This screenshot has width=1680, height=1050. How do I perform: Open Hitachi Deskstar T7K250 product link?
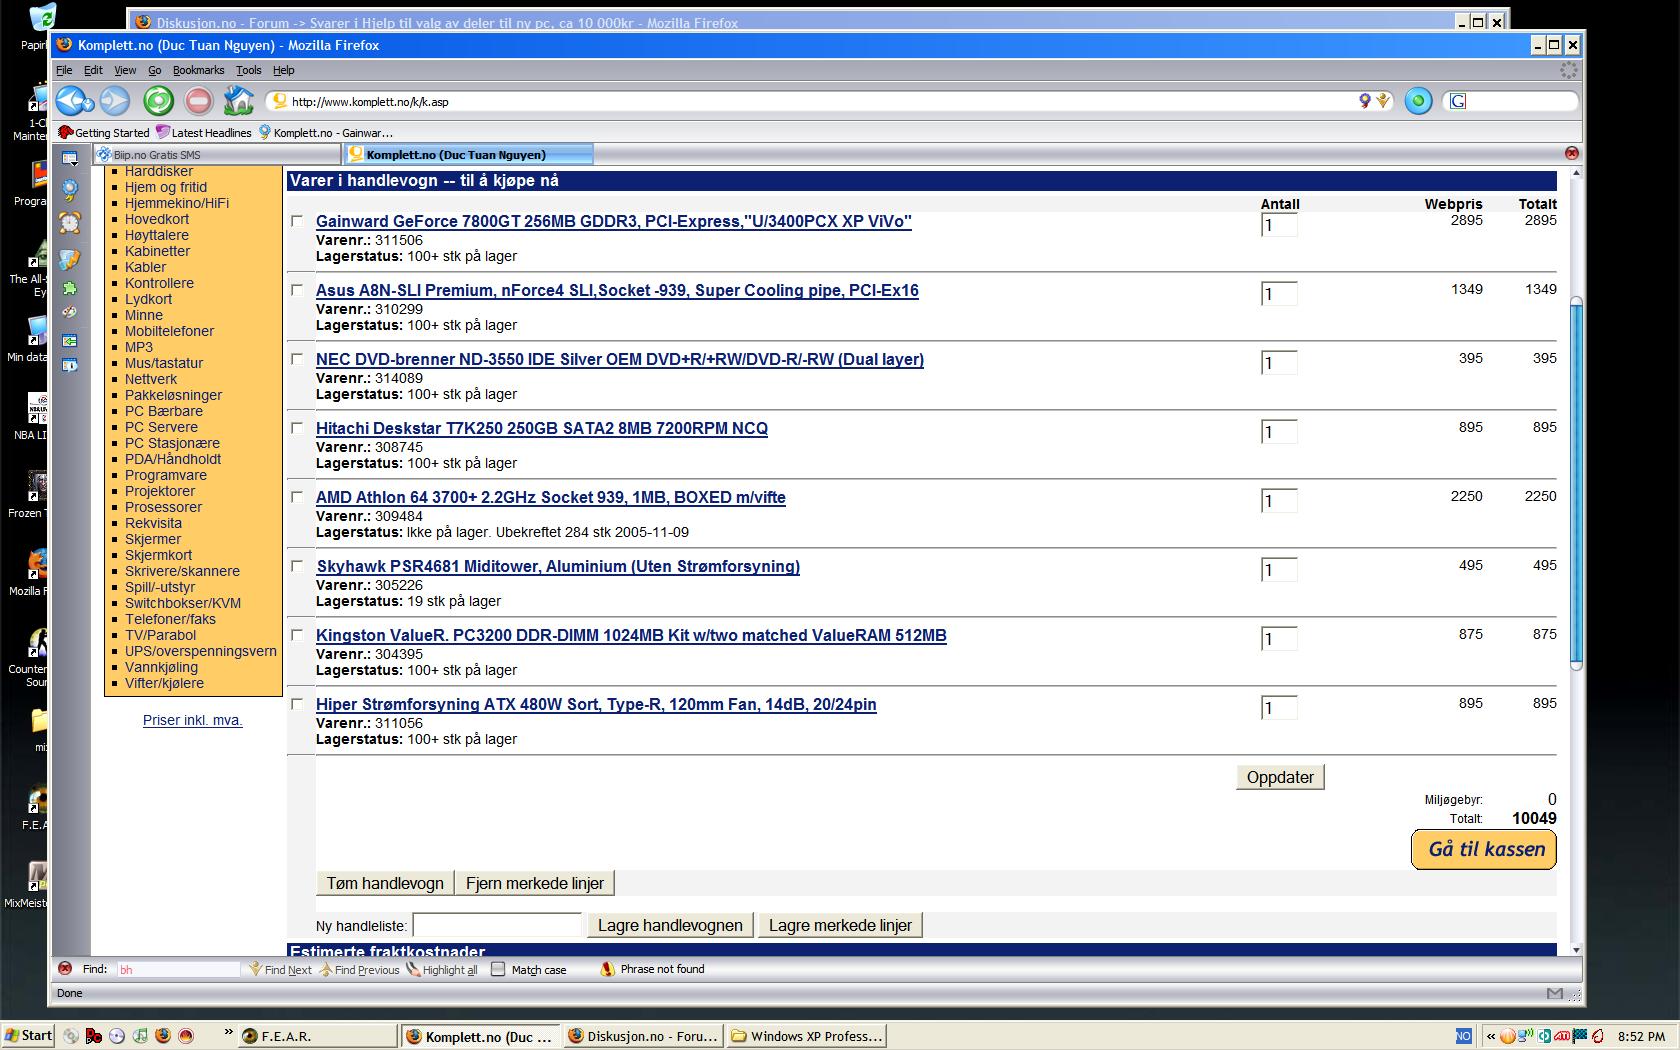[542, 428]
